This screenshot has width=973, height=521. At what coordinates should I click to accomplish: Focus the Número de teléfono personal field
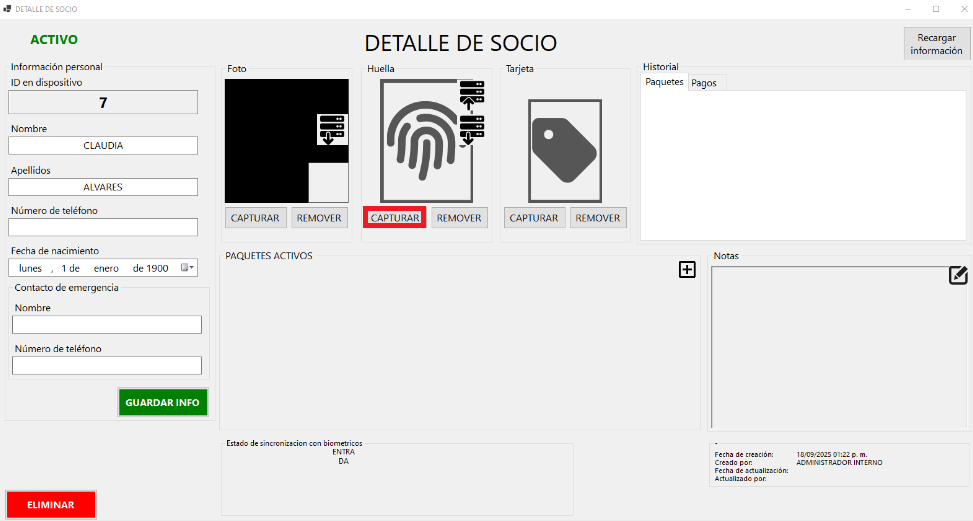point(103,227)
